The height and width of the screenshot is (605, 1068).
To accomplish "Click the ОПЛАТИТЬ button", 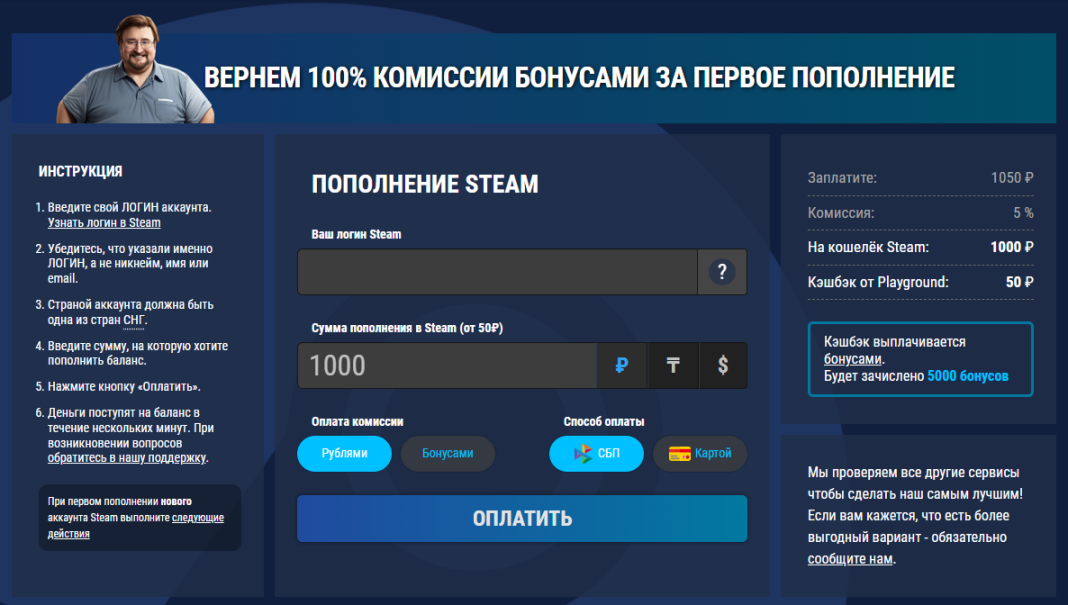I will pos(522,518).
